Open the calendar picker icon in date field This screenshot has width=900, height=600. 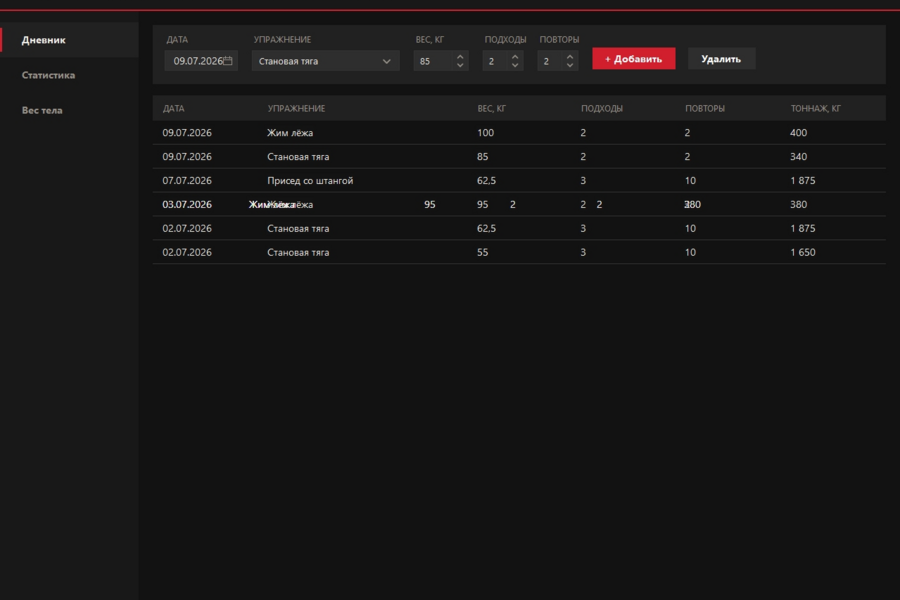click(x=228, y=61)
